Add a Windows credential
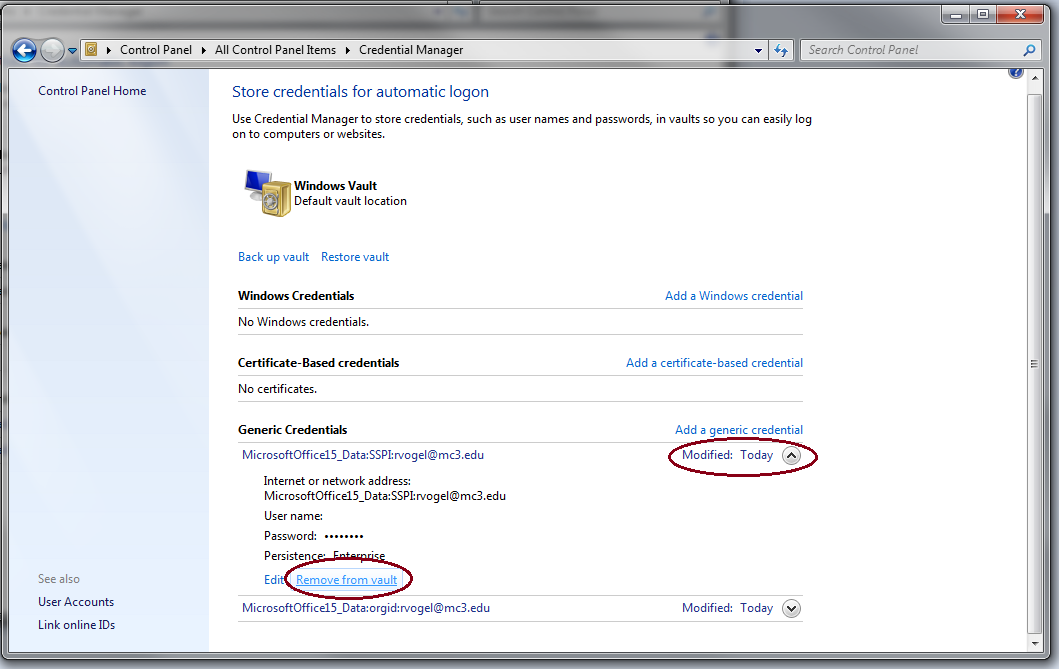The image size is (1059, 669). click(733, 296)
